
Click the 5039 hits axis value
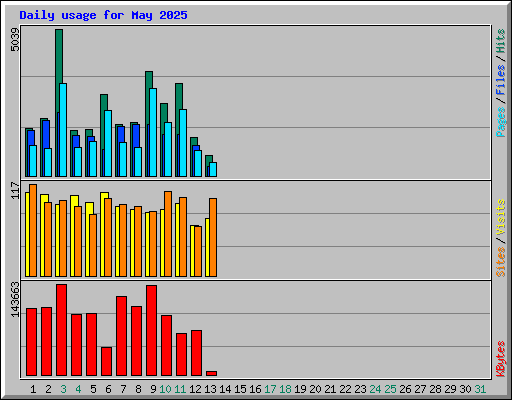tap(15, 40)
